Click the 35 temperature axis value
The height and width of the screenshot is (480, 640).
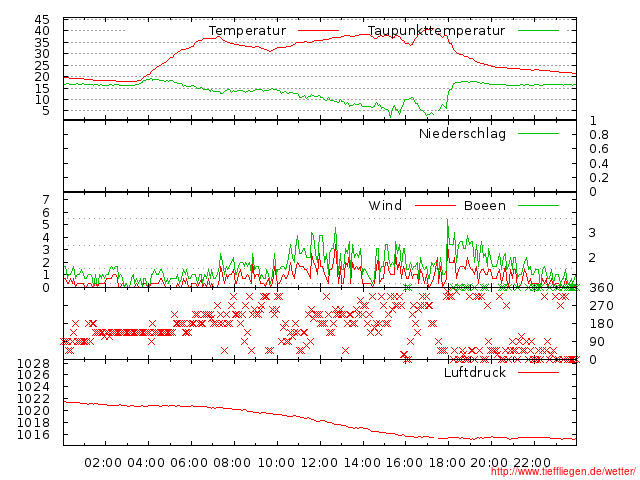(42, 42)
